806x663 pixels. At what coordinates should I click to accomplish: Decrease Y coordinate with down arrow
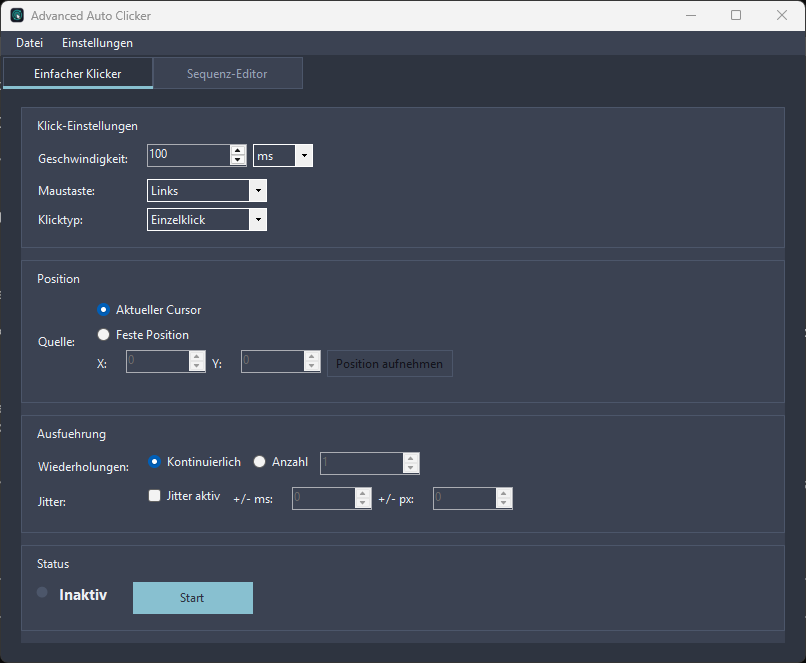click(x=312, y=366)
